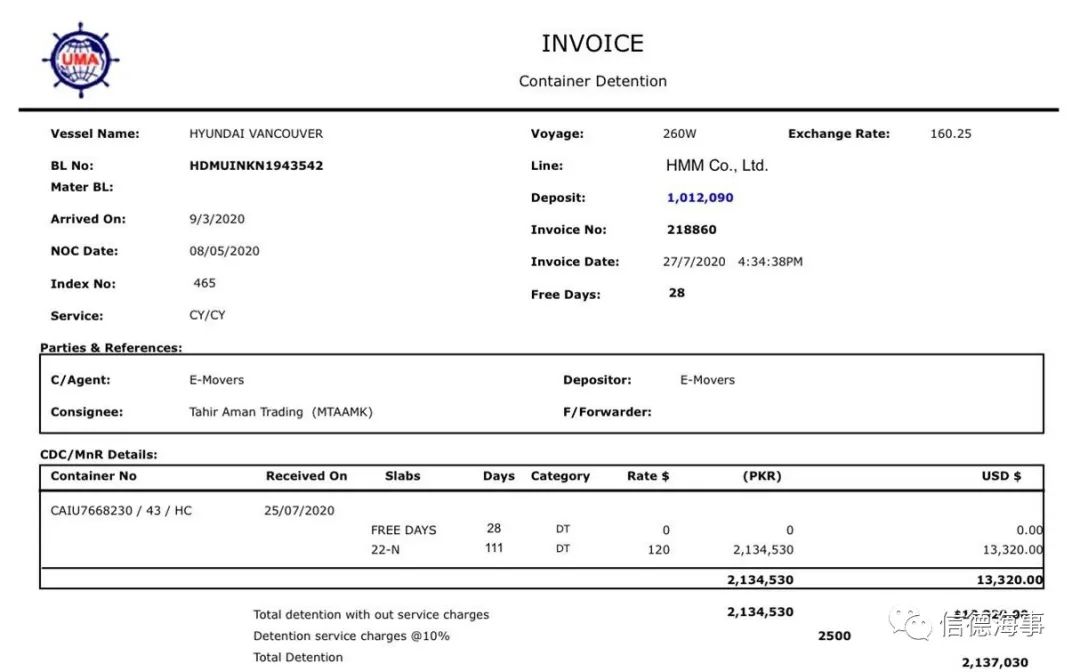The width and height of the screenshot is (1080, 672).
Task: Select the Parties & References heading
Action: [x=111, y=348]
